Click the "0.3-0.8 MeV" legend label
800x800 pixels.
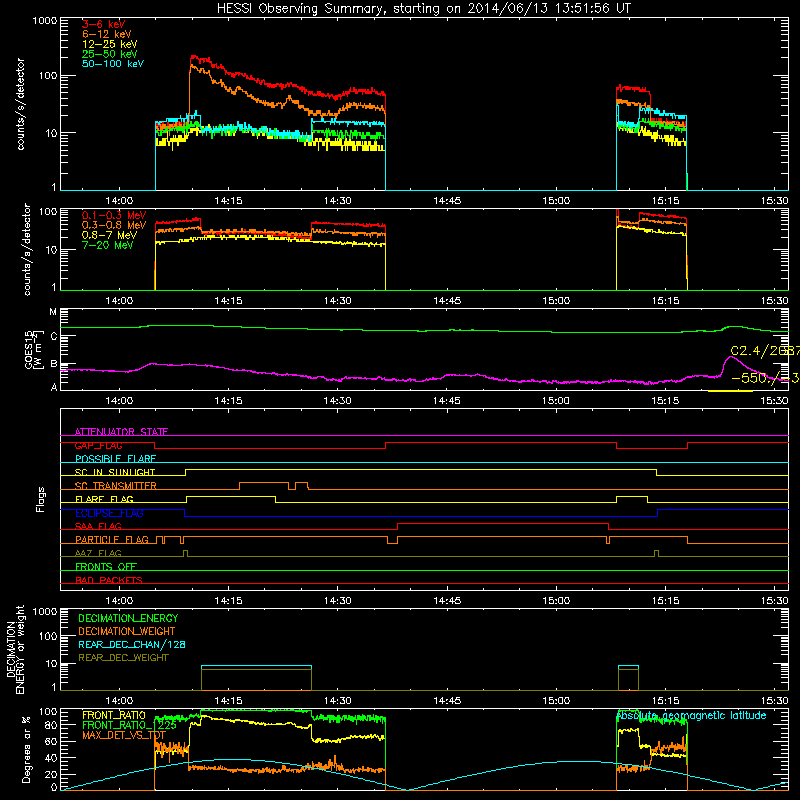click(114, 226)
